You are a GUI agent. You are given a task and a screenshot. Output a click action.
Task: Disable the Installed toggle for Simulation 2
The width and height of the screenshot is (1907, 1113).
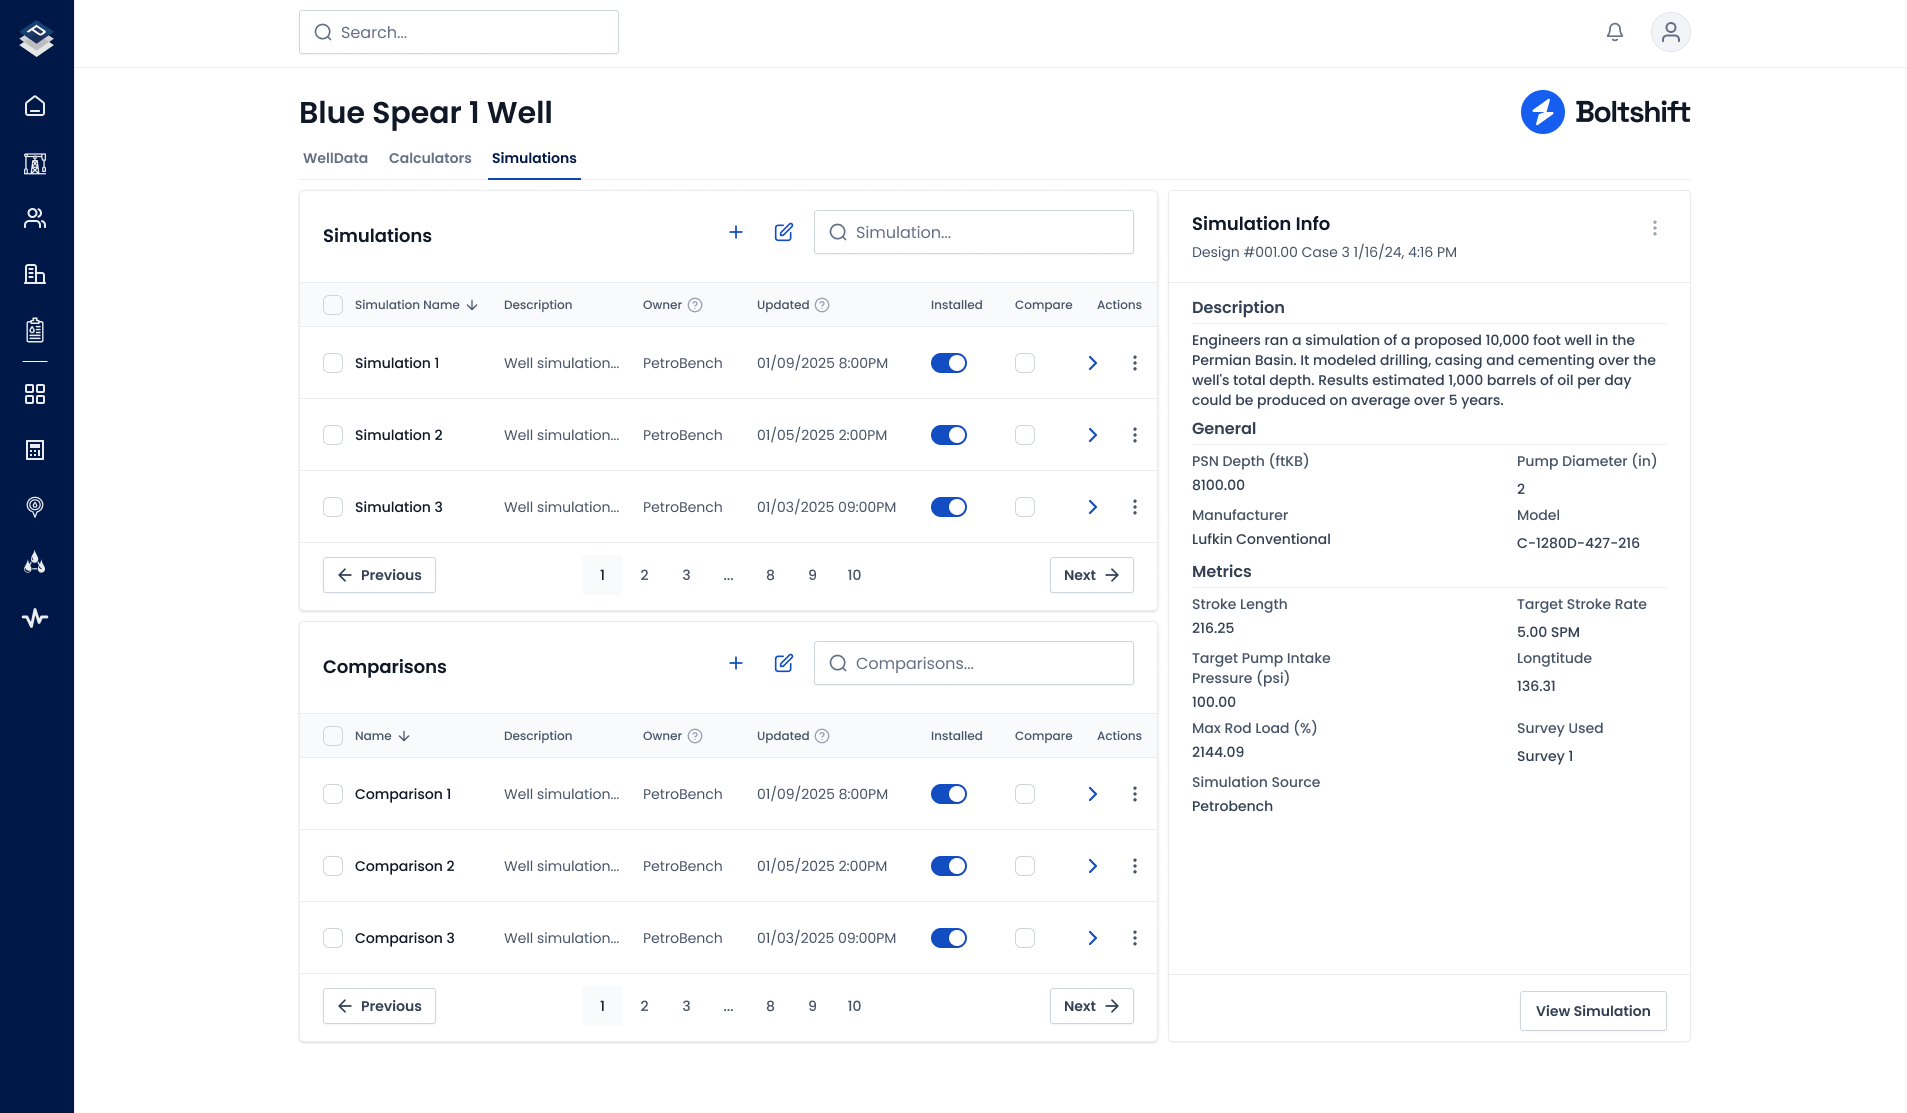point(948,435)
